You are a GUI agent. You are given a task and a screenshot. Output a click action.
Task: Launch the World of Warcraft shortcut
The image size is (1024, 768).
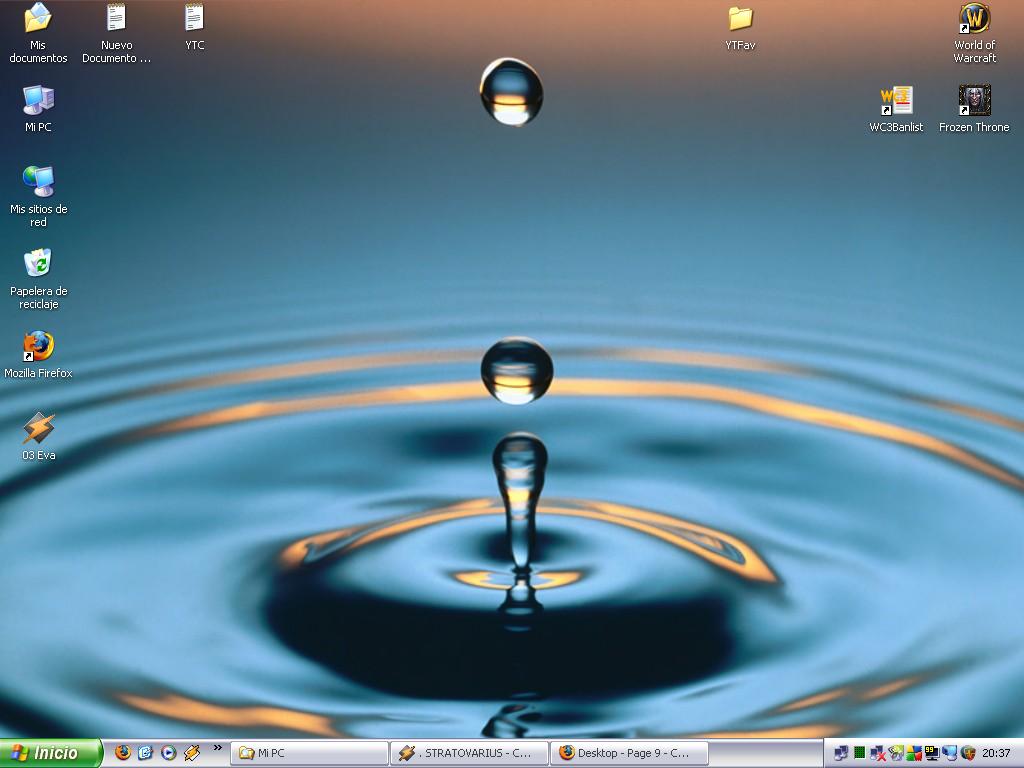click(x=974, y=18)
